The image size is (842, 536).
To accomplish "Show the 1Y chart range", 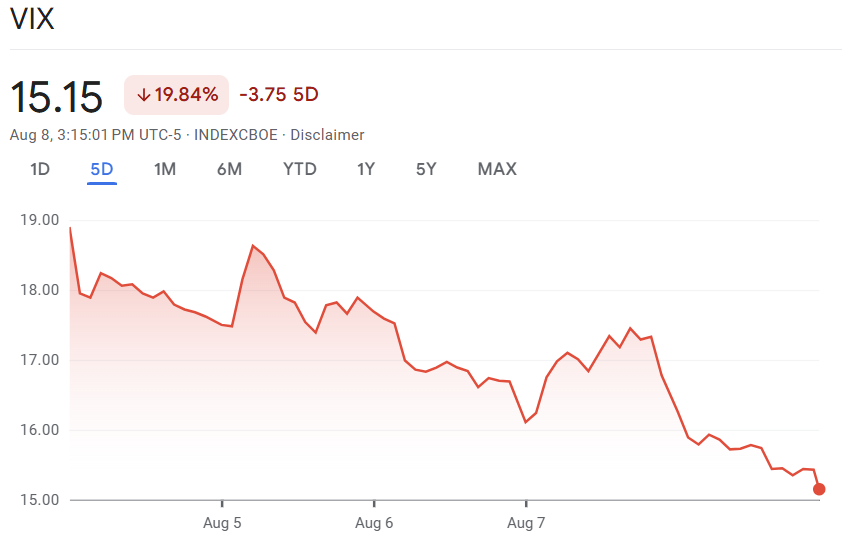I will [x=366, y=169].
